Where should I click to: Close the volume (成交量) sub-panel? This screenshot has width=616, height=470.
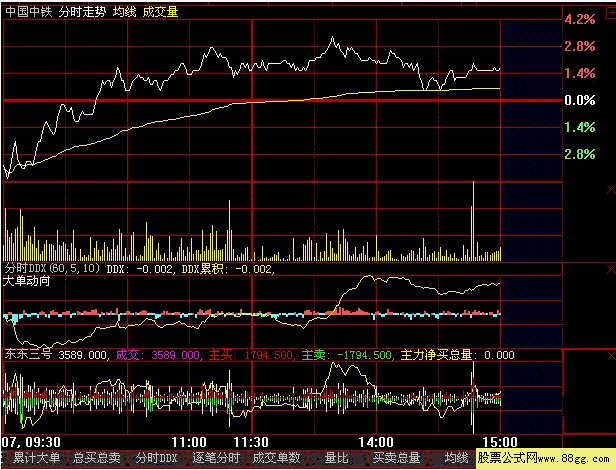(x=611, y=190)
